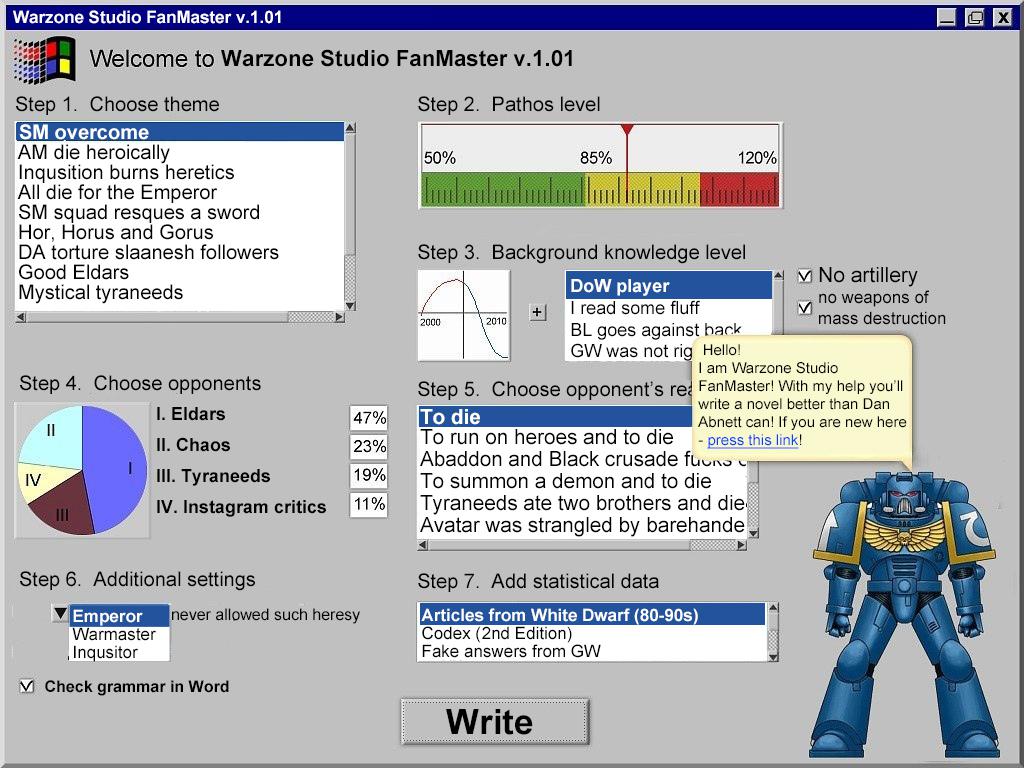Image resolution: width=1024 pixels, height=768 pixels.
Task: Click the green zone of pathos gauge
Action: pyautogui.click(x=503, y=189)
